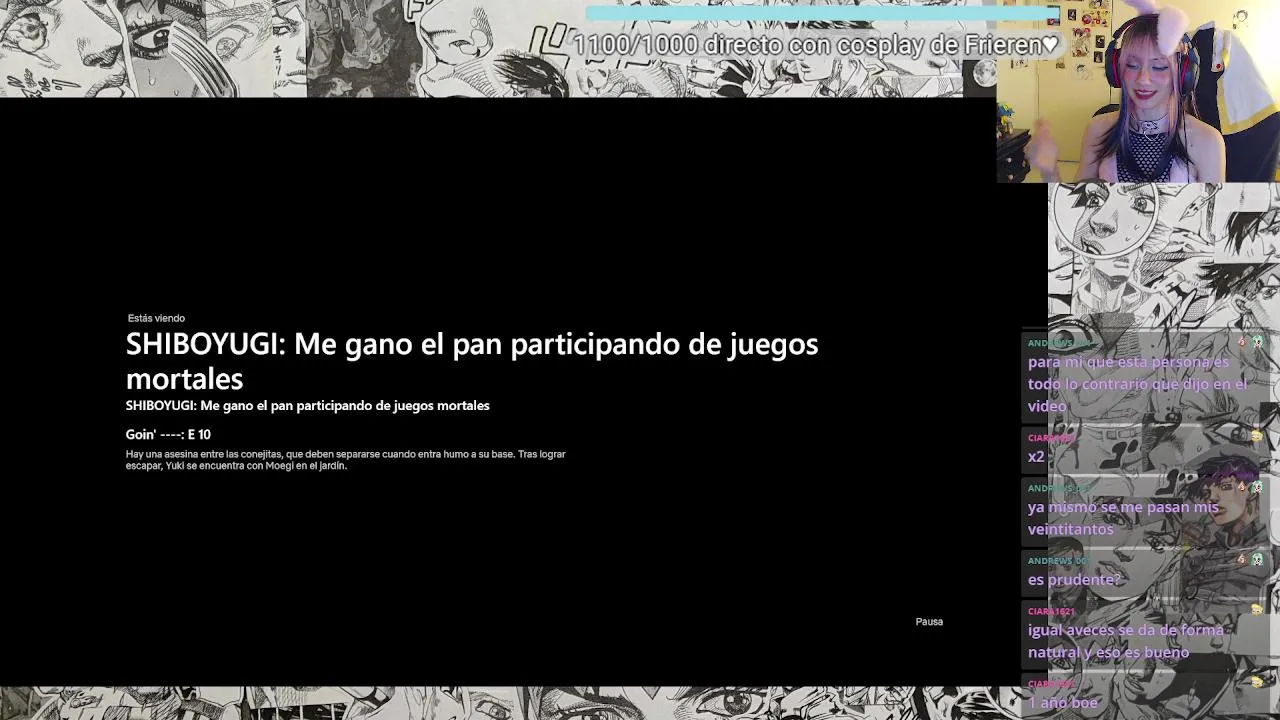Click the 'es prudente?' chat message

point(1074,580)
